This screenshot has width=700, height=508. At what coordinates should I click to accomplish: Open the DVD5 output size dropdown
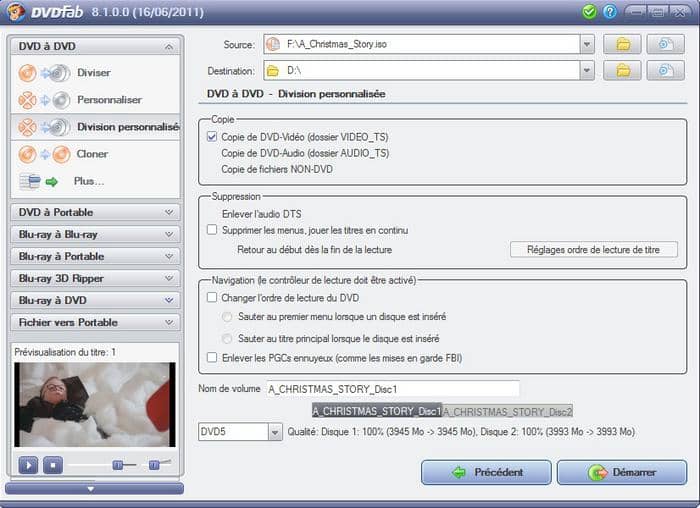[275, 432]
